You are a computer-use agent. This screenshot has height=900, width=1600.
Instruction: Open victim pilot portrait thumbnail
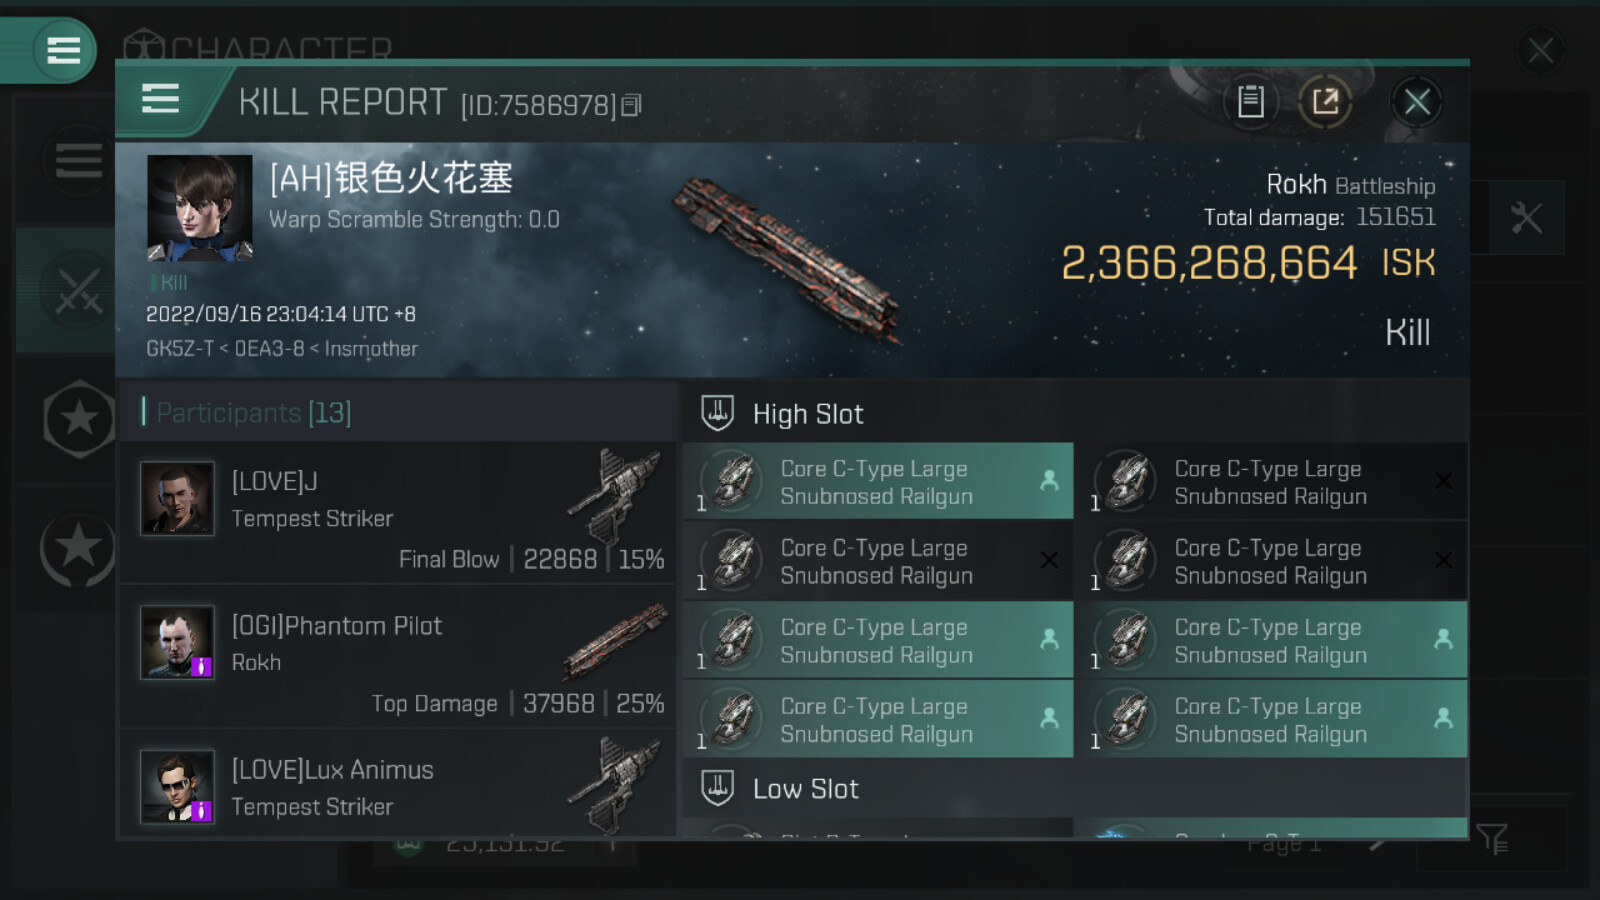[199, 207]
